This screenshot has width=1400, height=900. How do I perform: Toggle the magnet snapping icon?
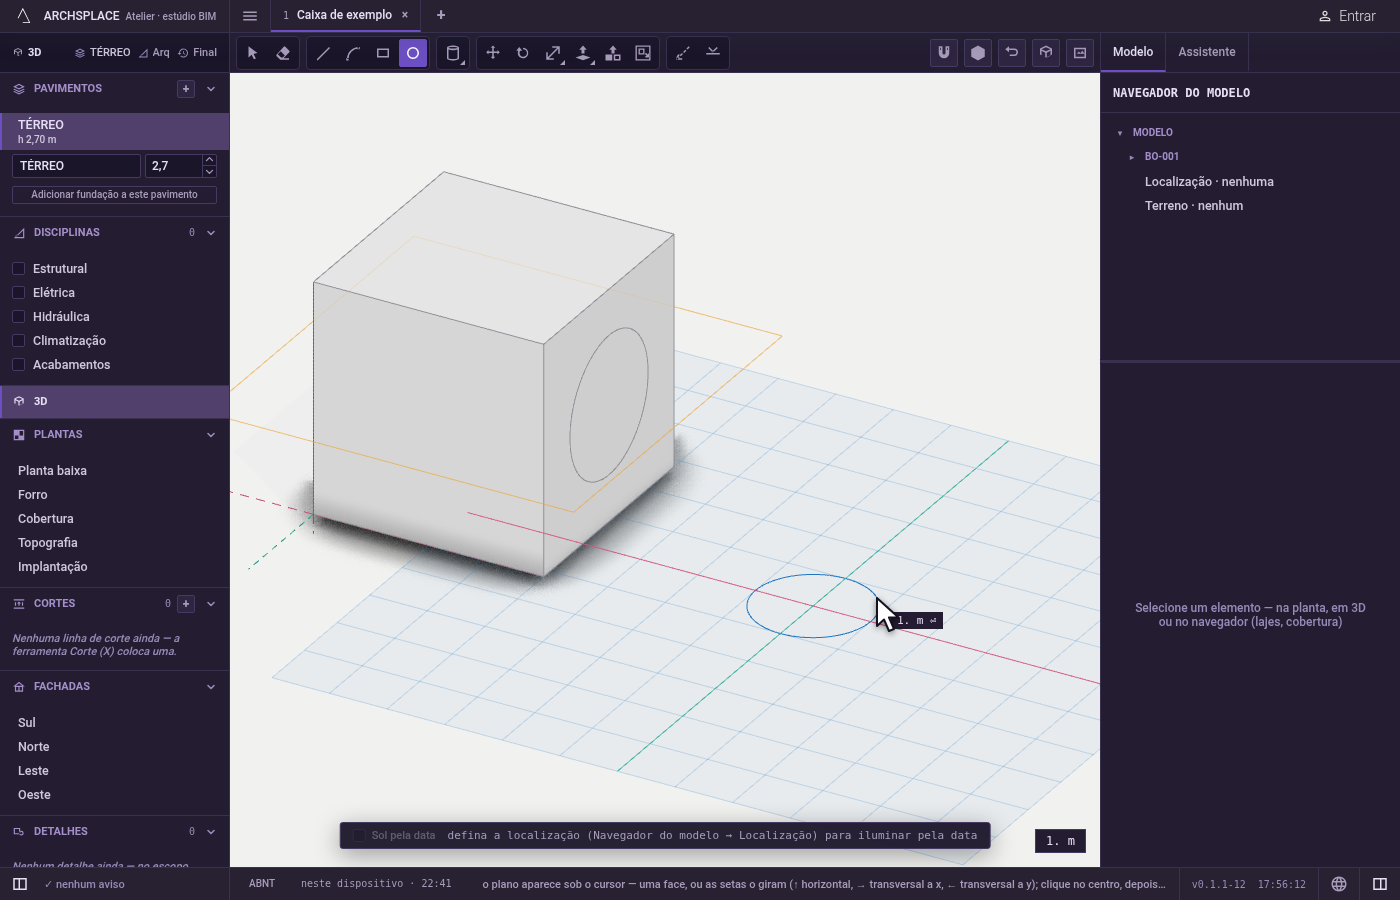pos(944,53)
